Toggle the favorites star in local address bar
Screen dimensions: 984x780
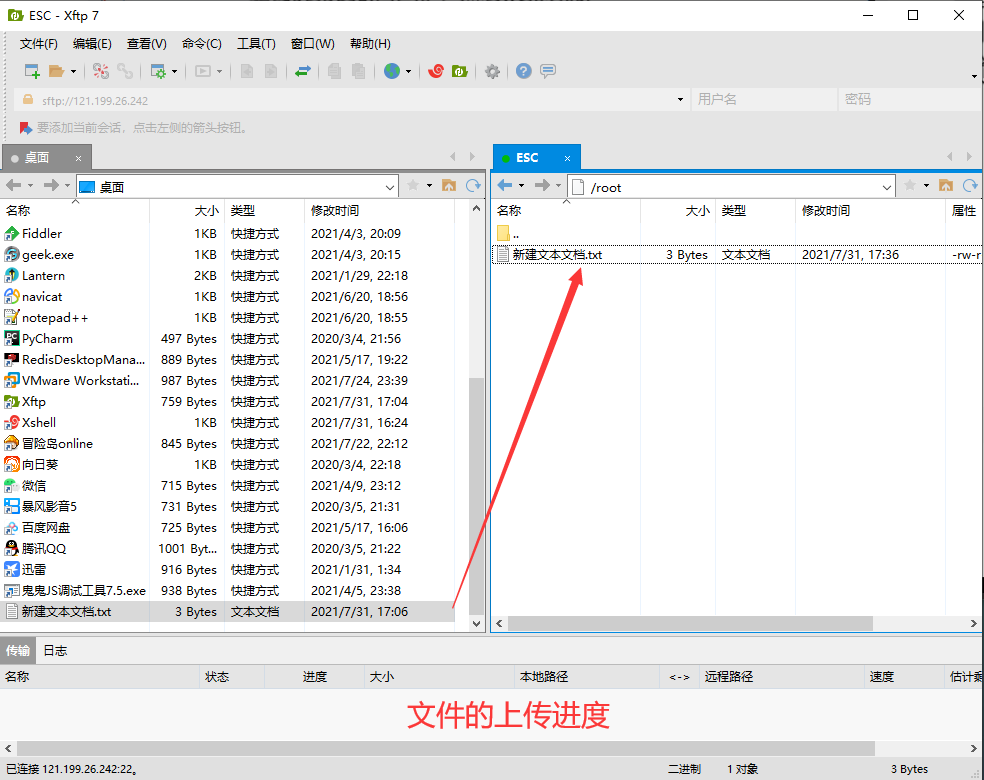pos(410,187)
